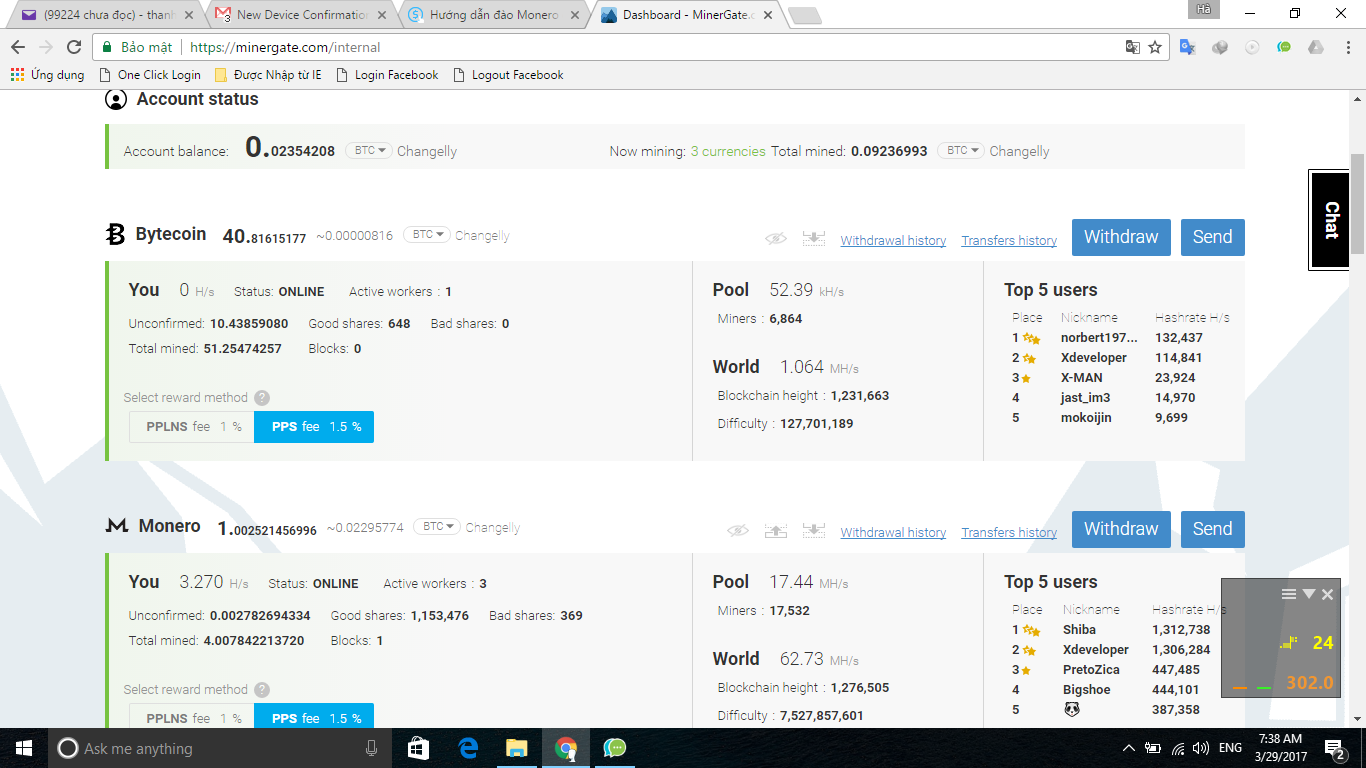
Task: Click Withdraw button for Monero
Action: click(x=1121, y=529)
